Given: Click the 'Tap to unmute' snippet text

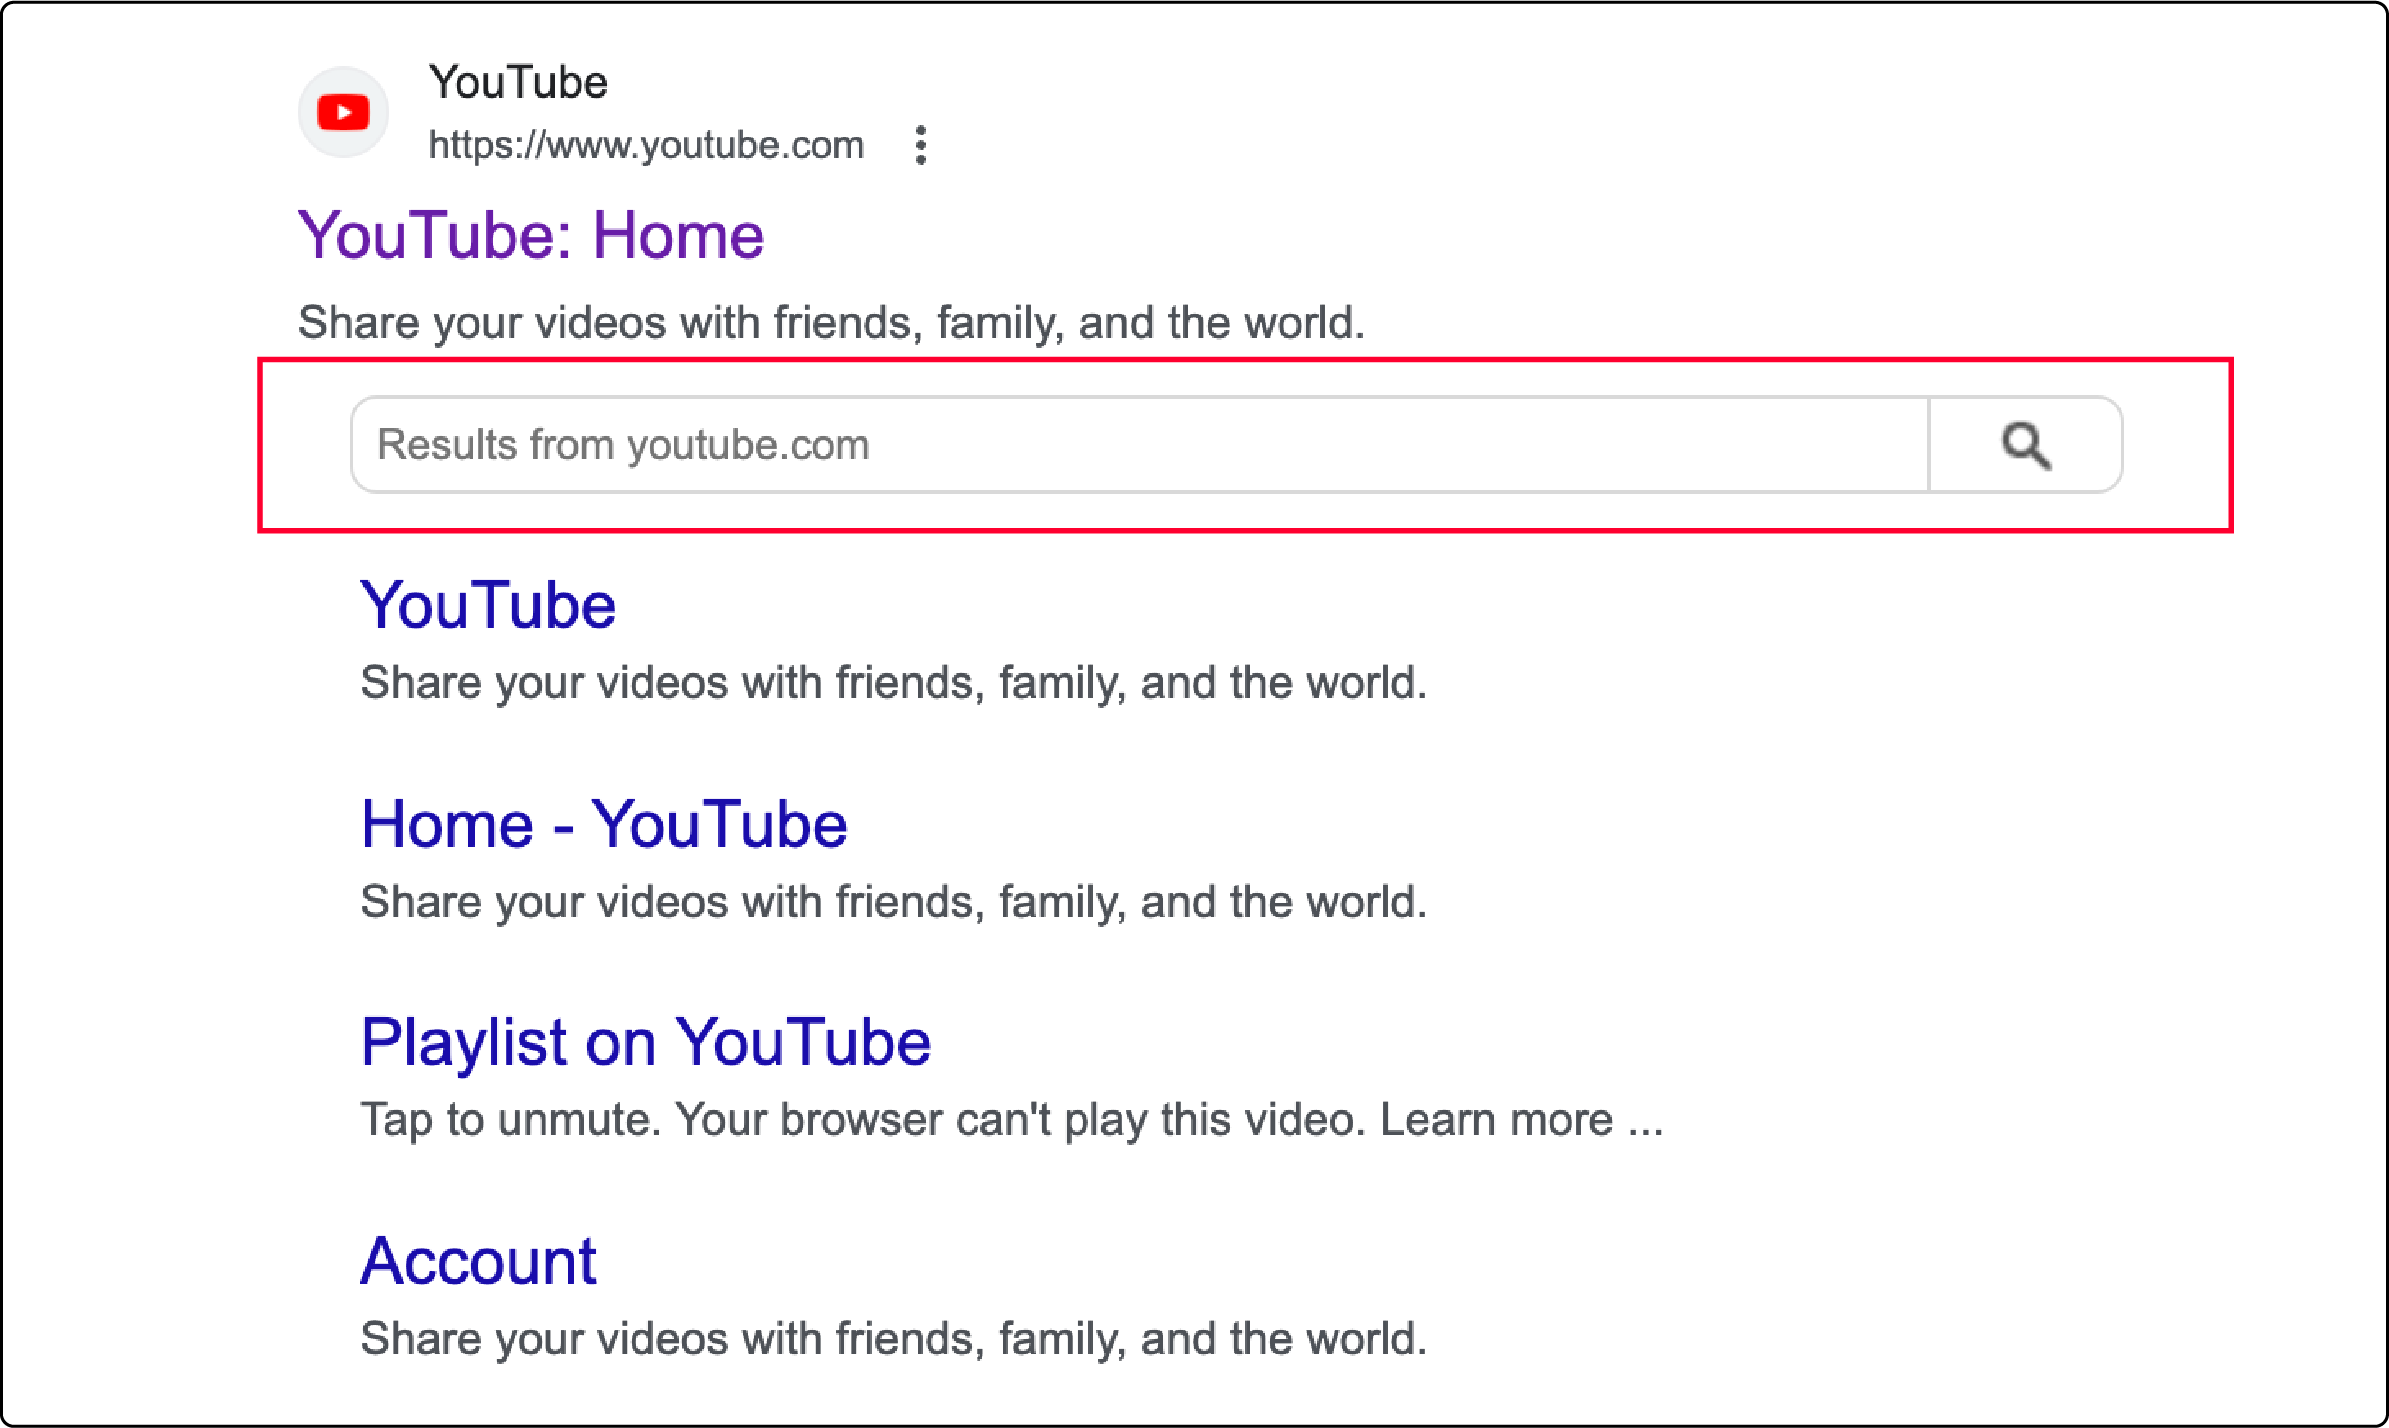Looking at the screenshot, I should tap(1012, 1120).
